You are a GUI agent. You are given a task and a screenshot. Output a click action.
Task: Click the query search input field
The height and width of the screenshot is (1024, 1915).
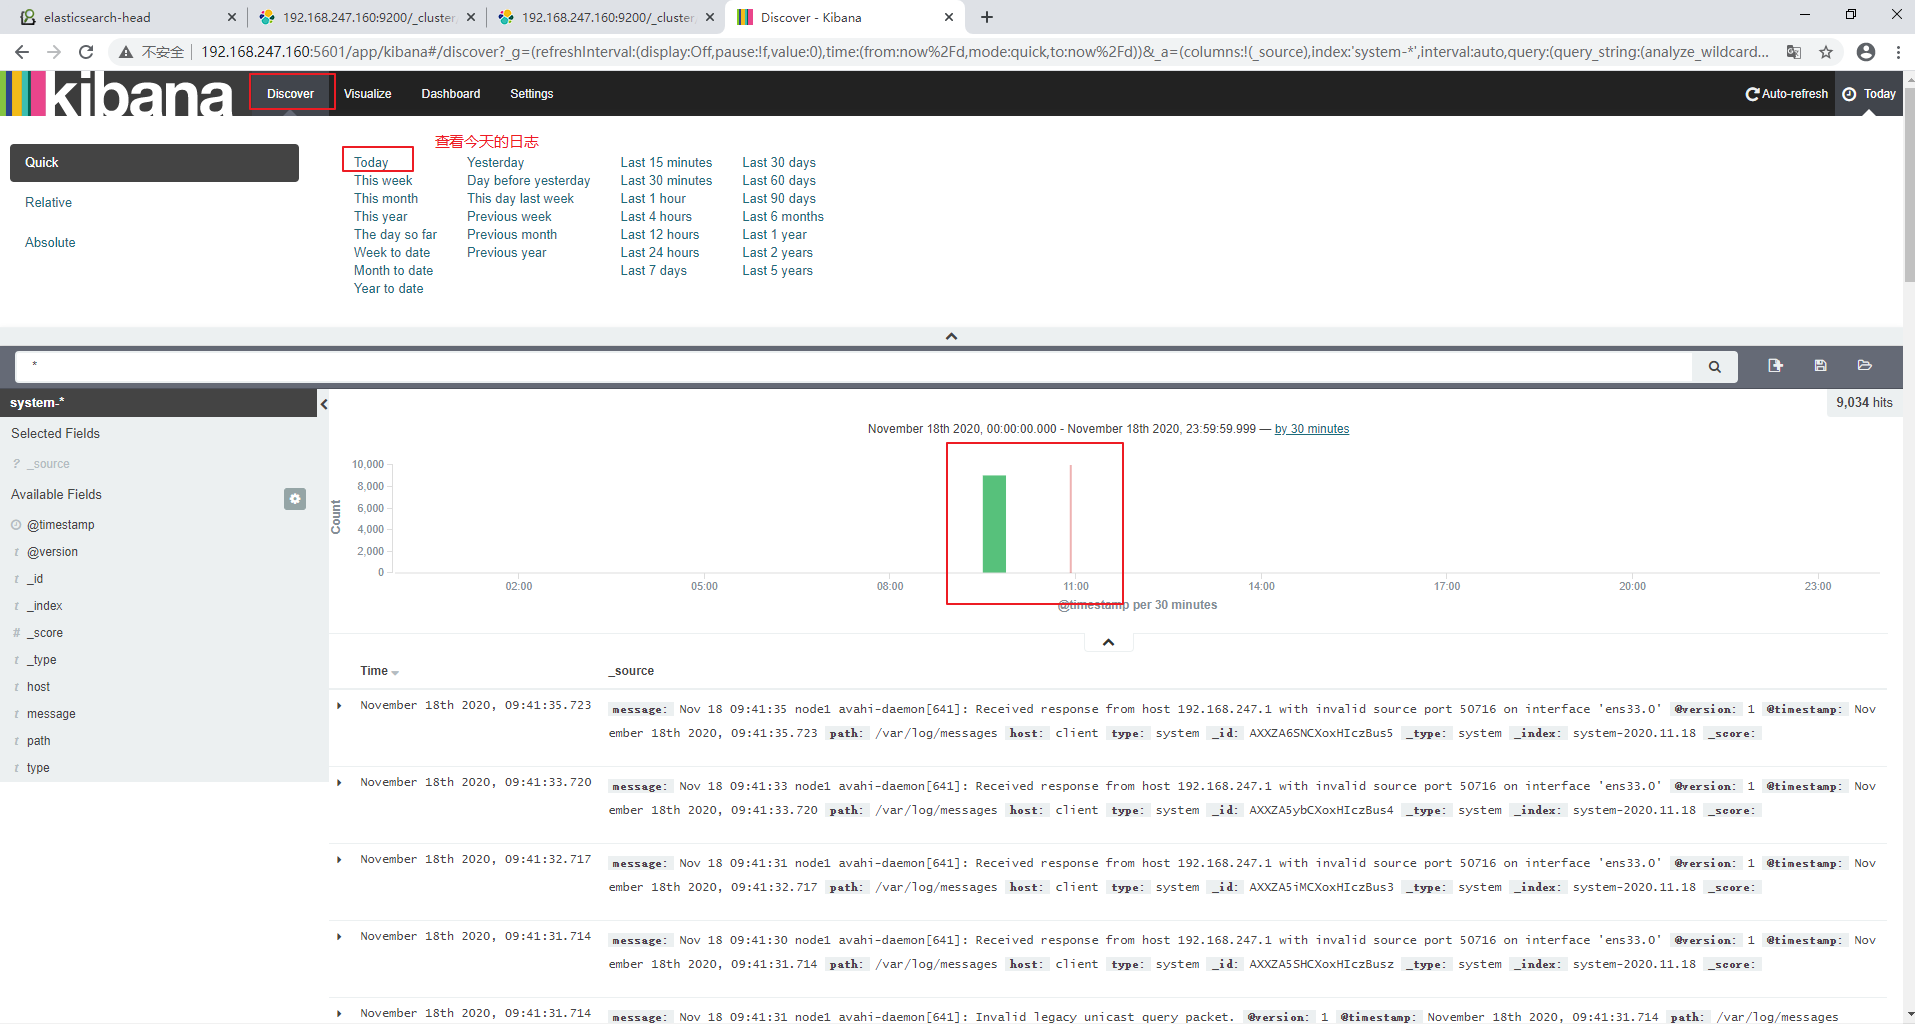(854, 367)
